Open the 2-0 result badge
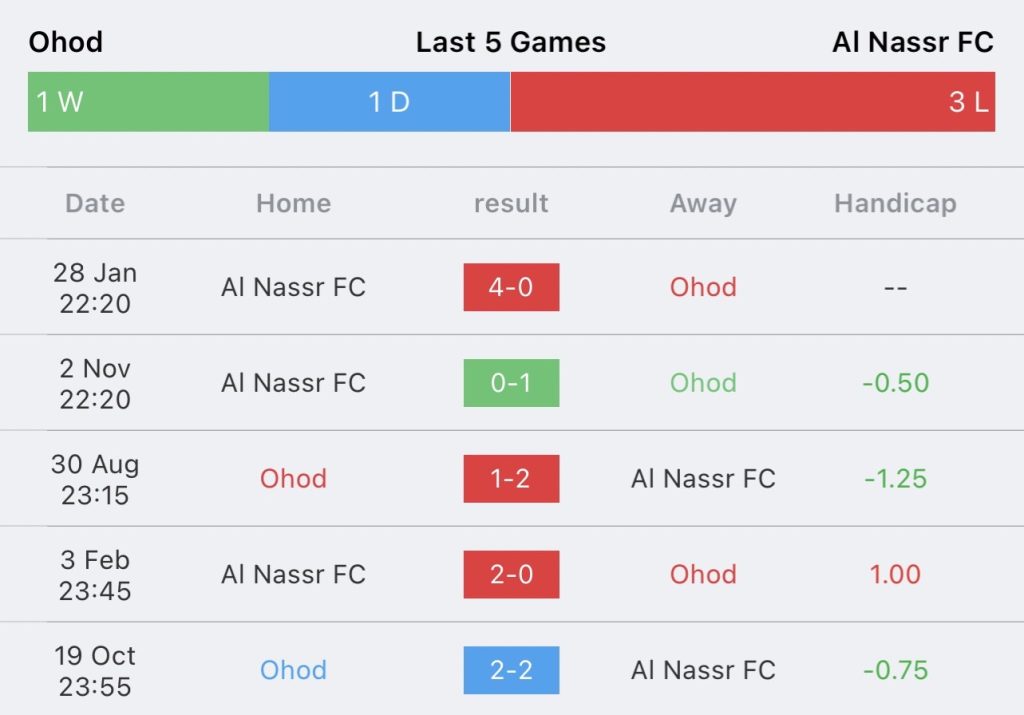 [x=511, y=574]
